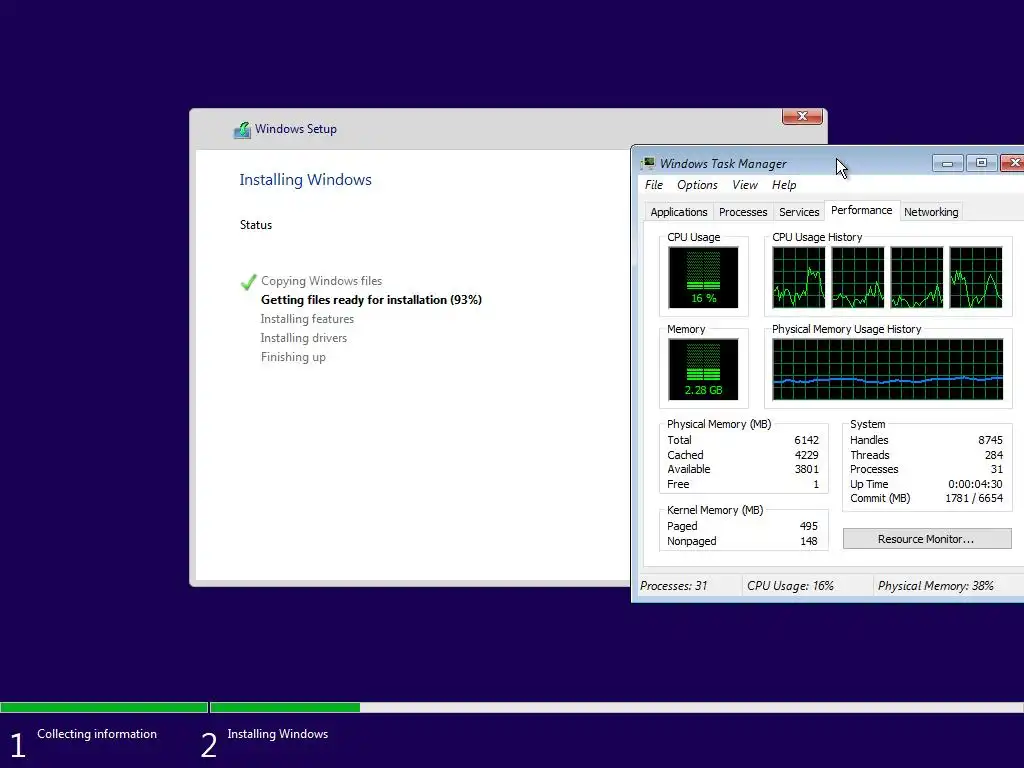The image size is (1024, 768).
Task: Switch to the Processes tab
Action: (743, 212)
